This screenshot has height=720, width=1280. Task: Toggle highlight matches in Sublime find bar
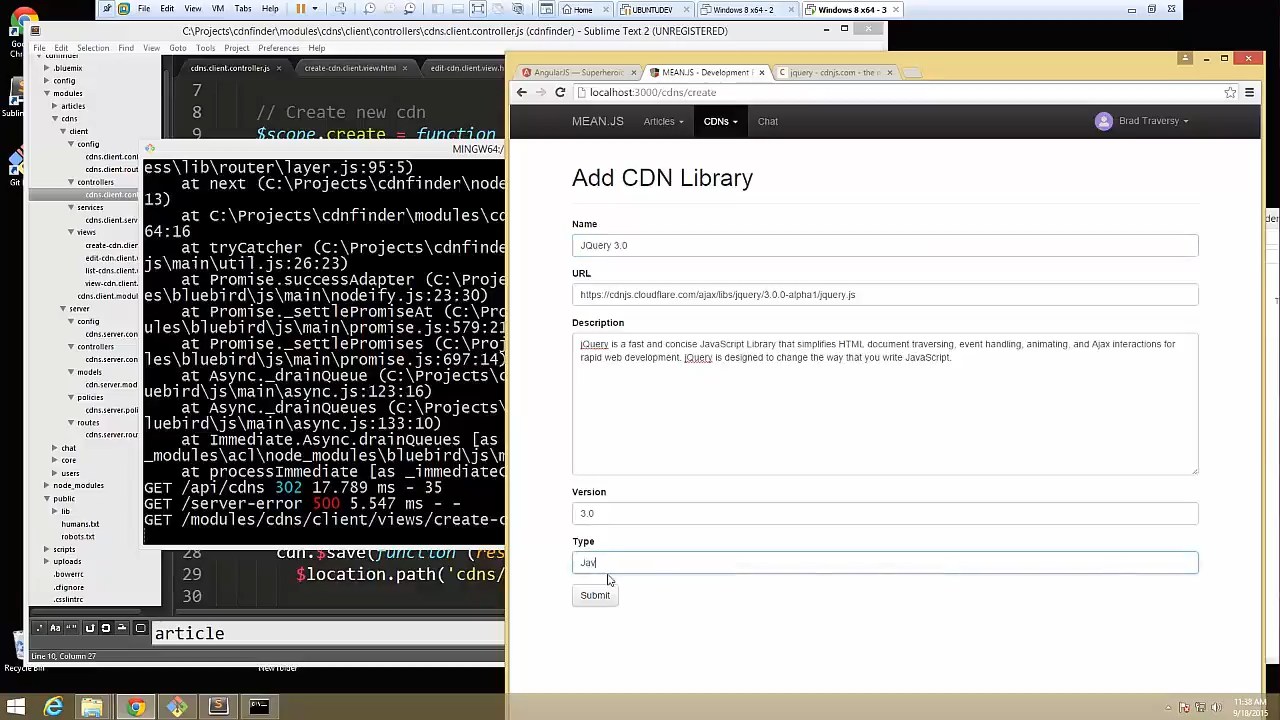tap(140, 628)
